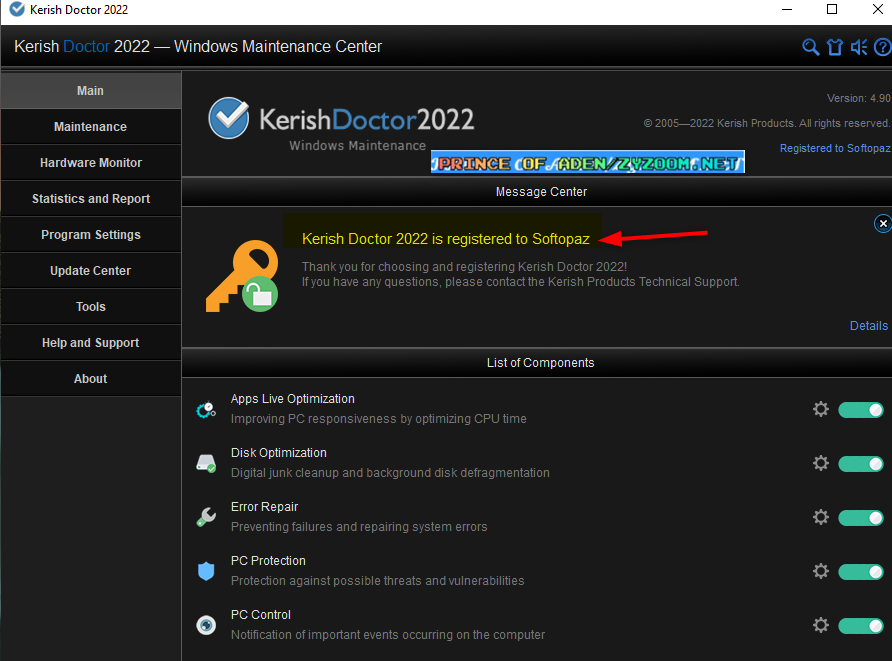Minimize the Kerish Doctor window
The height and width of the screenshot is (661, 892).
tap(787, 10)
